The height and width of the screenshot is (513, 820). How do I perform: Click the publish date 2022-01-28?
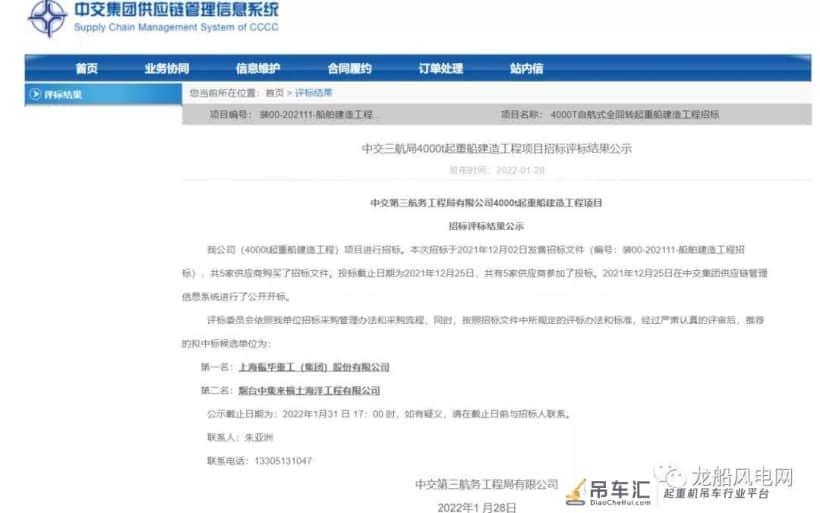tap(520, 170)
